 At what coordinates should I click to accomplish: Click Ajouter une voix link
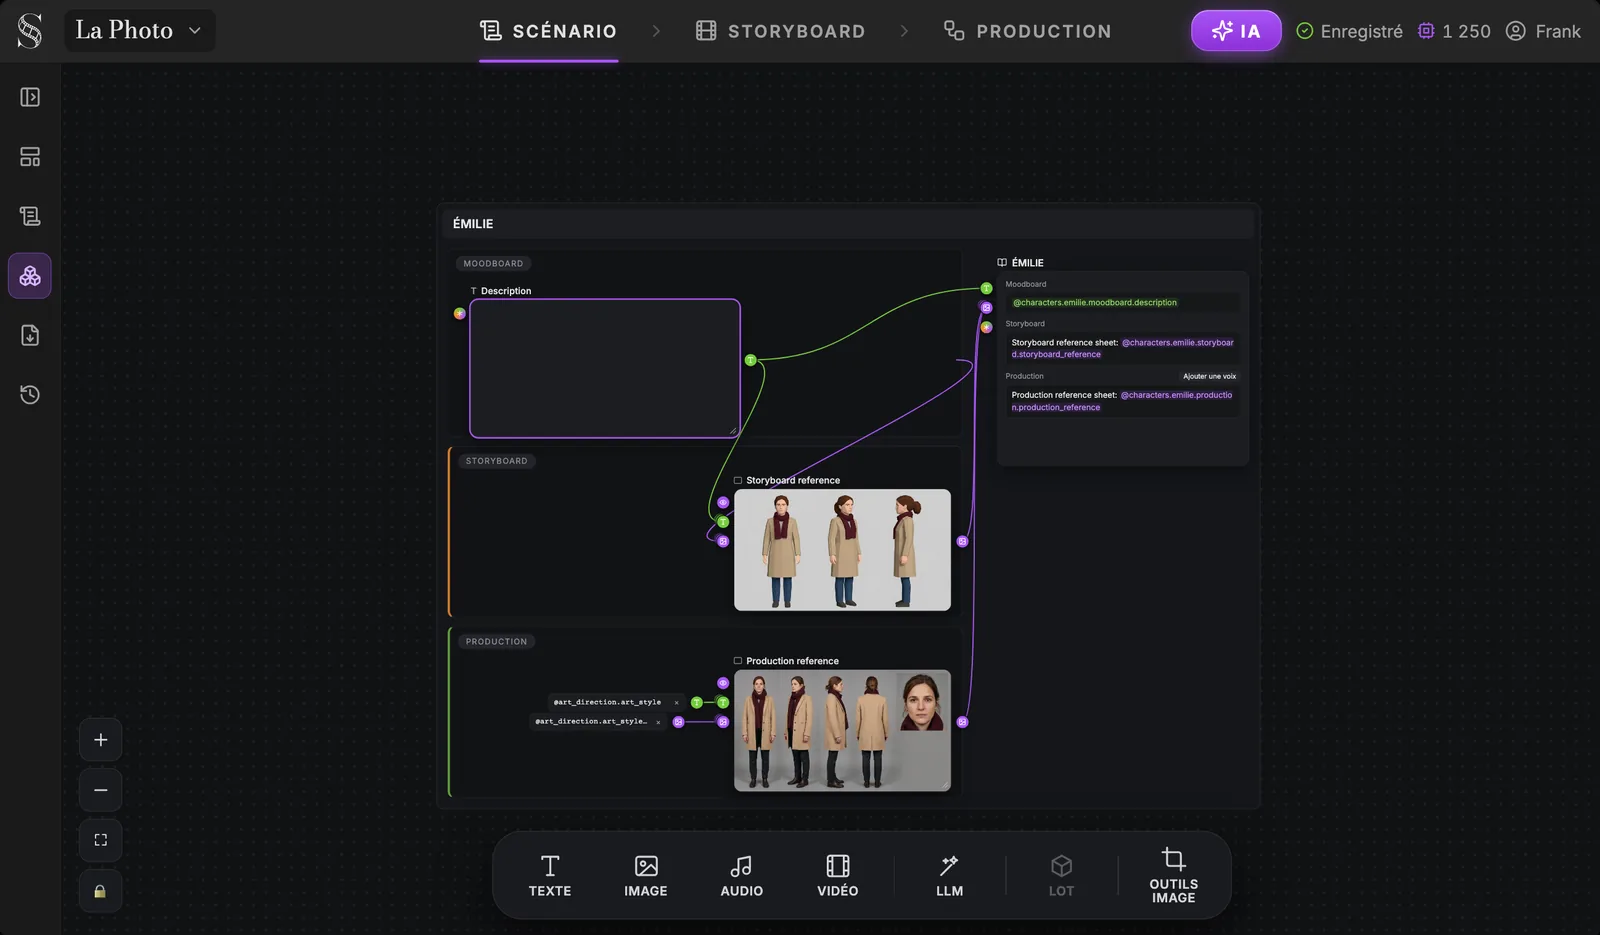[1209, 376]
